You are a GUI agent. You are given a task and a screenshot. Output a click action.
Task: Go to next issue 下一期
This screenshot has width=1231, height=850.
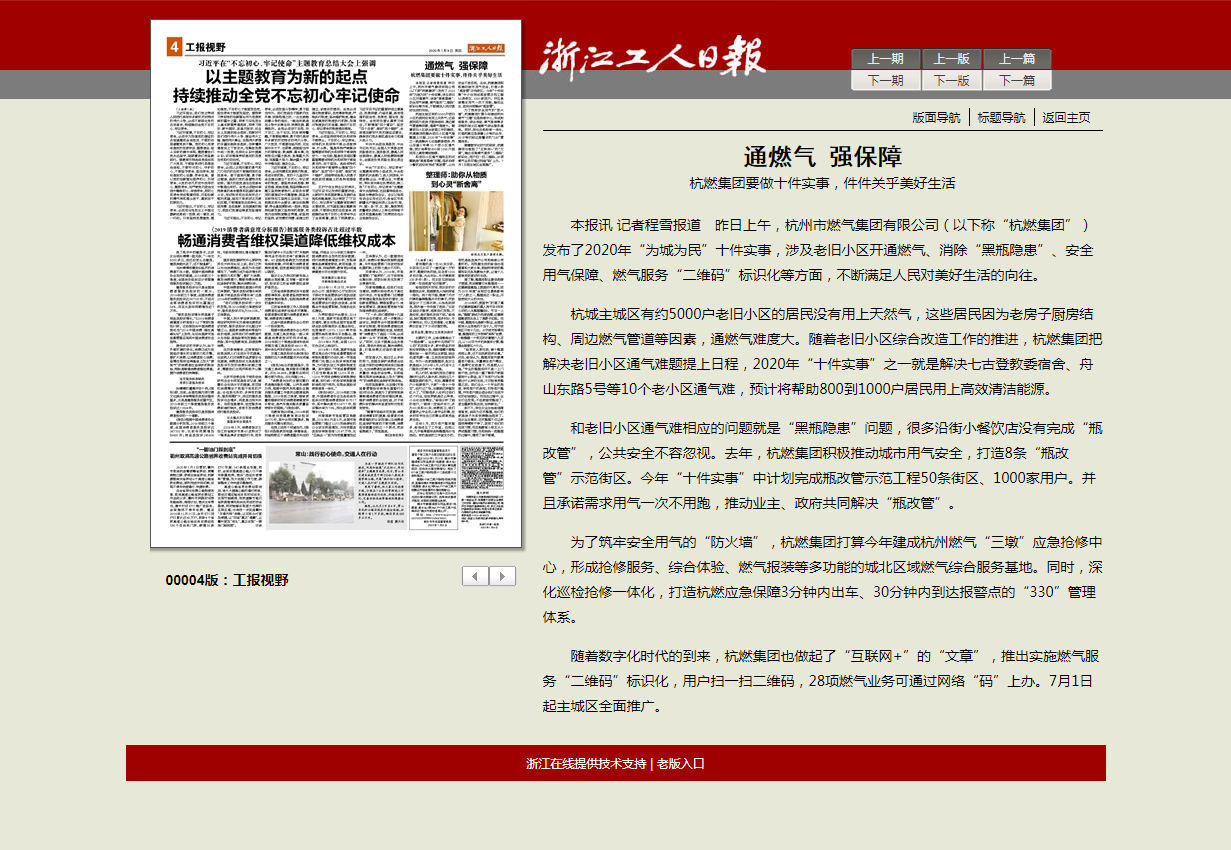[x=885, y=81]
